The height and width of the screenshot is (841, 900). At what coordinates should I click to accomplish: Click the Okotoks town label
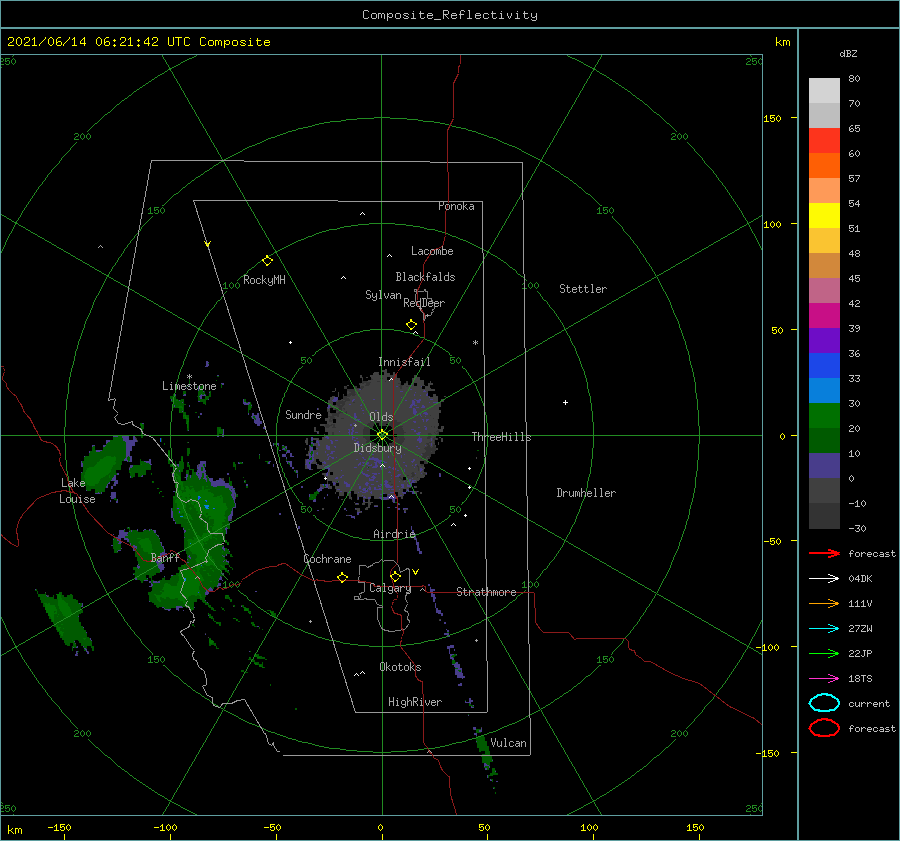point(400,667)
